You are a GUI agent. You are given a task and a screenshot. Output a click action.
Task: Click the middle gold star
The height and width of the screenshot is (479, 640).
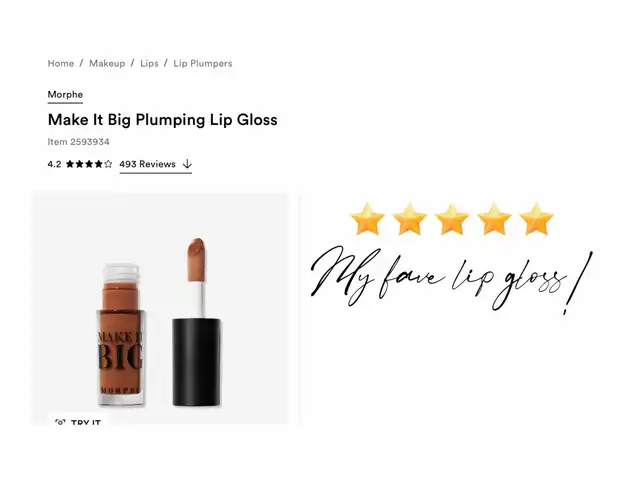click(x=452, y=218)
